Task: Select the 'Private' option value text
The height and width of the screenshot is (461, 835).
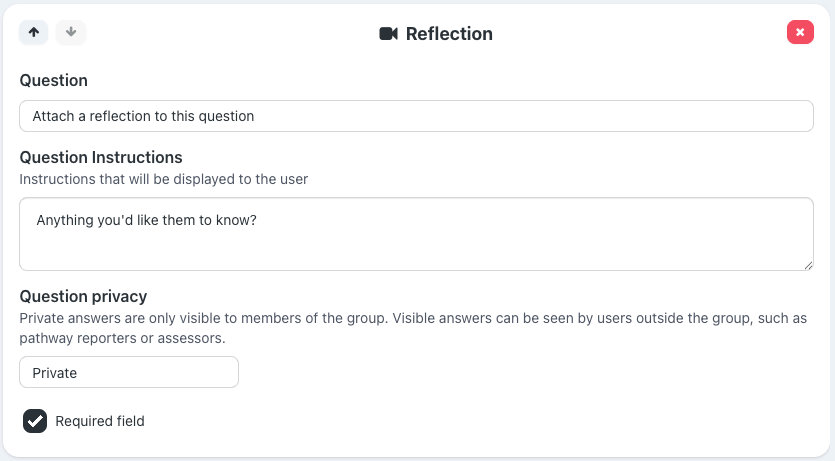Action: tap(55, 372)
